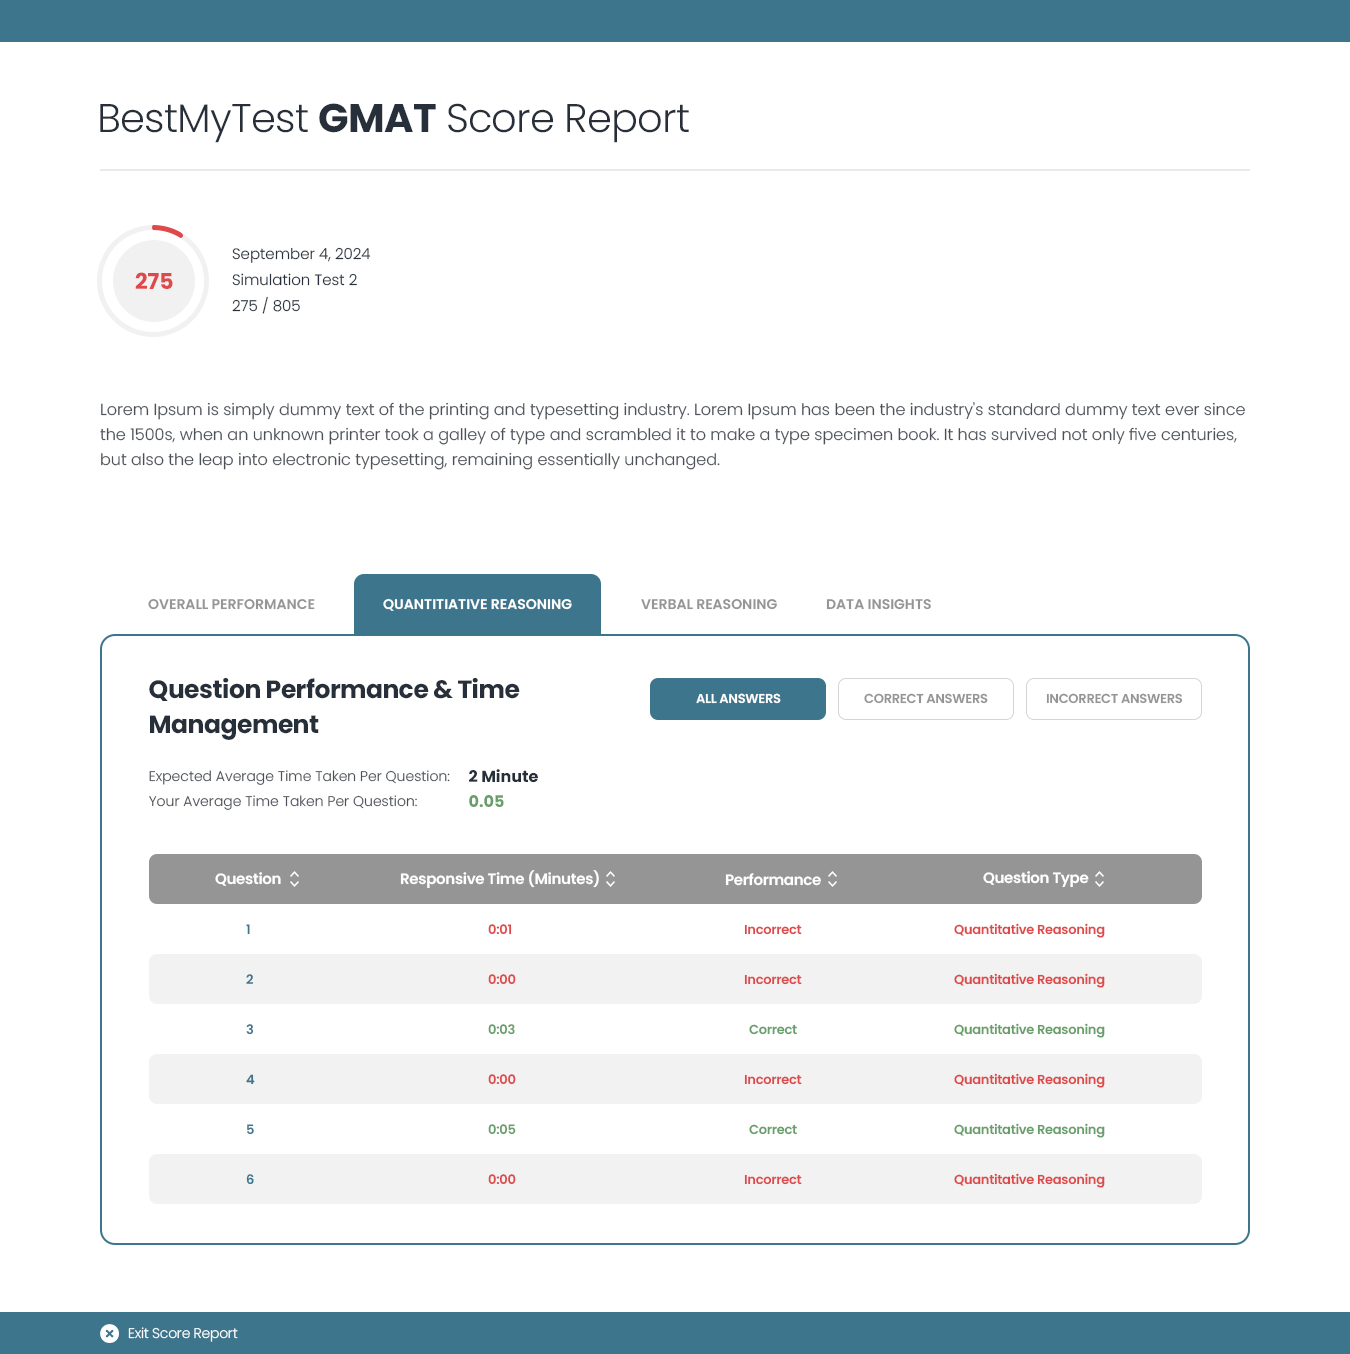
Task: Sort by Responsive Time column arrows
Action: pos(610,879)
